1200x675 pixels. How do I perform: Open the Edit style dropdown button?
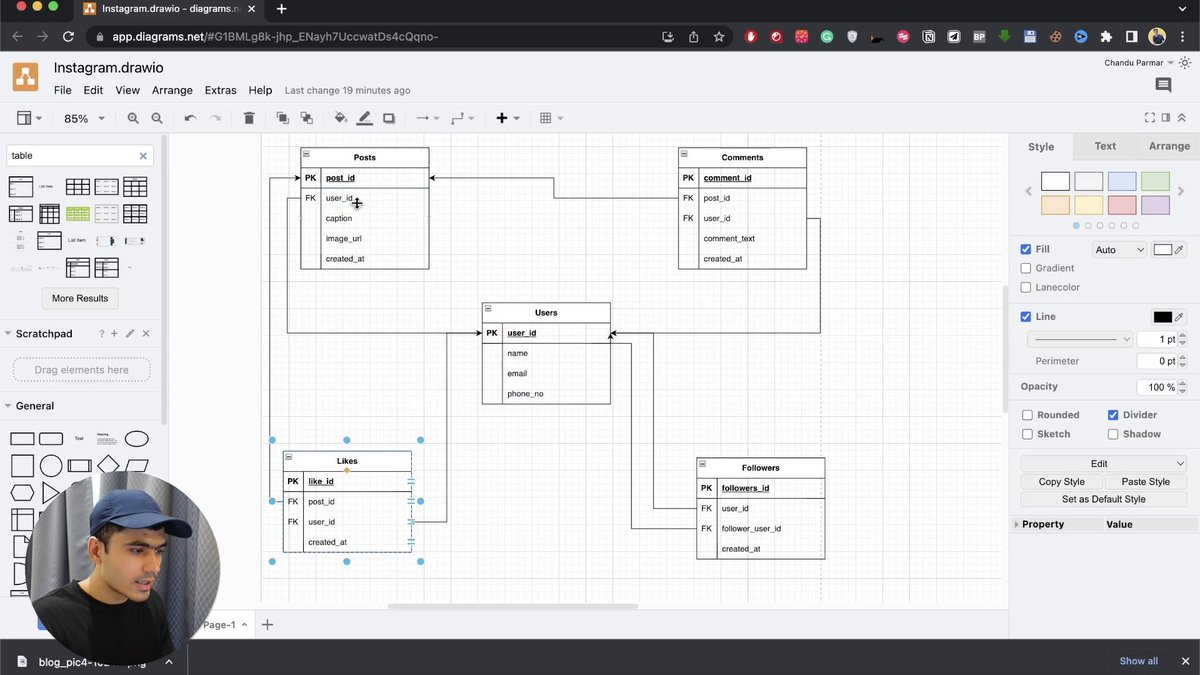(1104, 464)
